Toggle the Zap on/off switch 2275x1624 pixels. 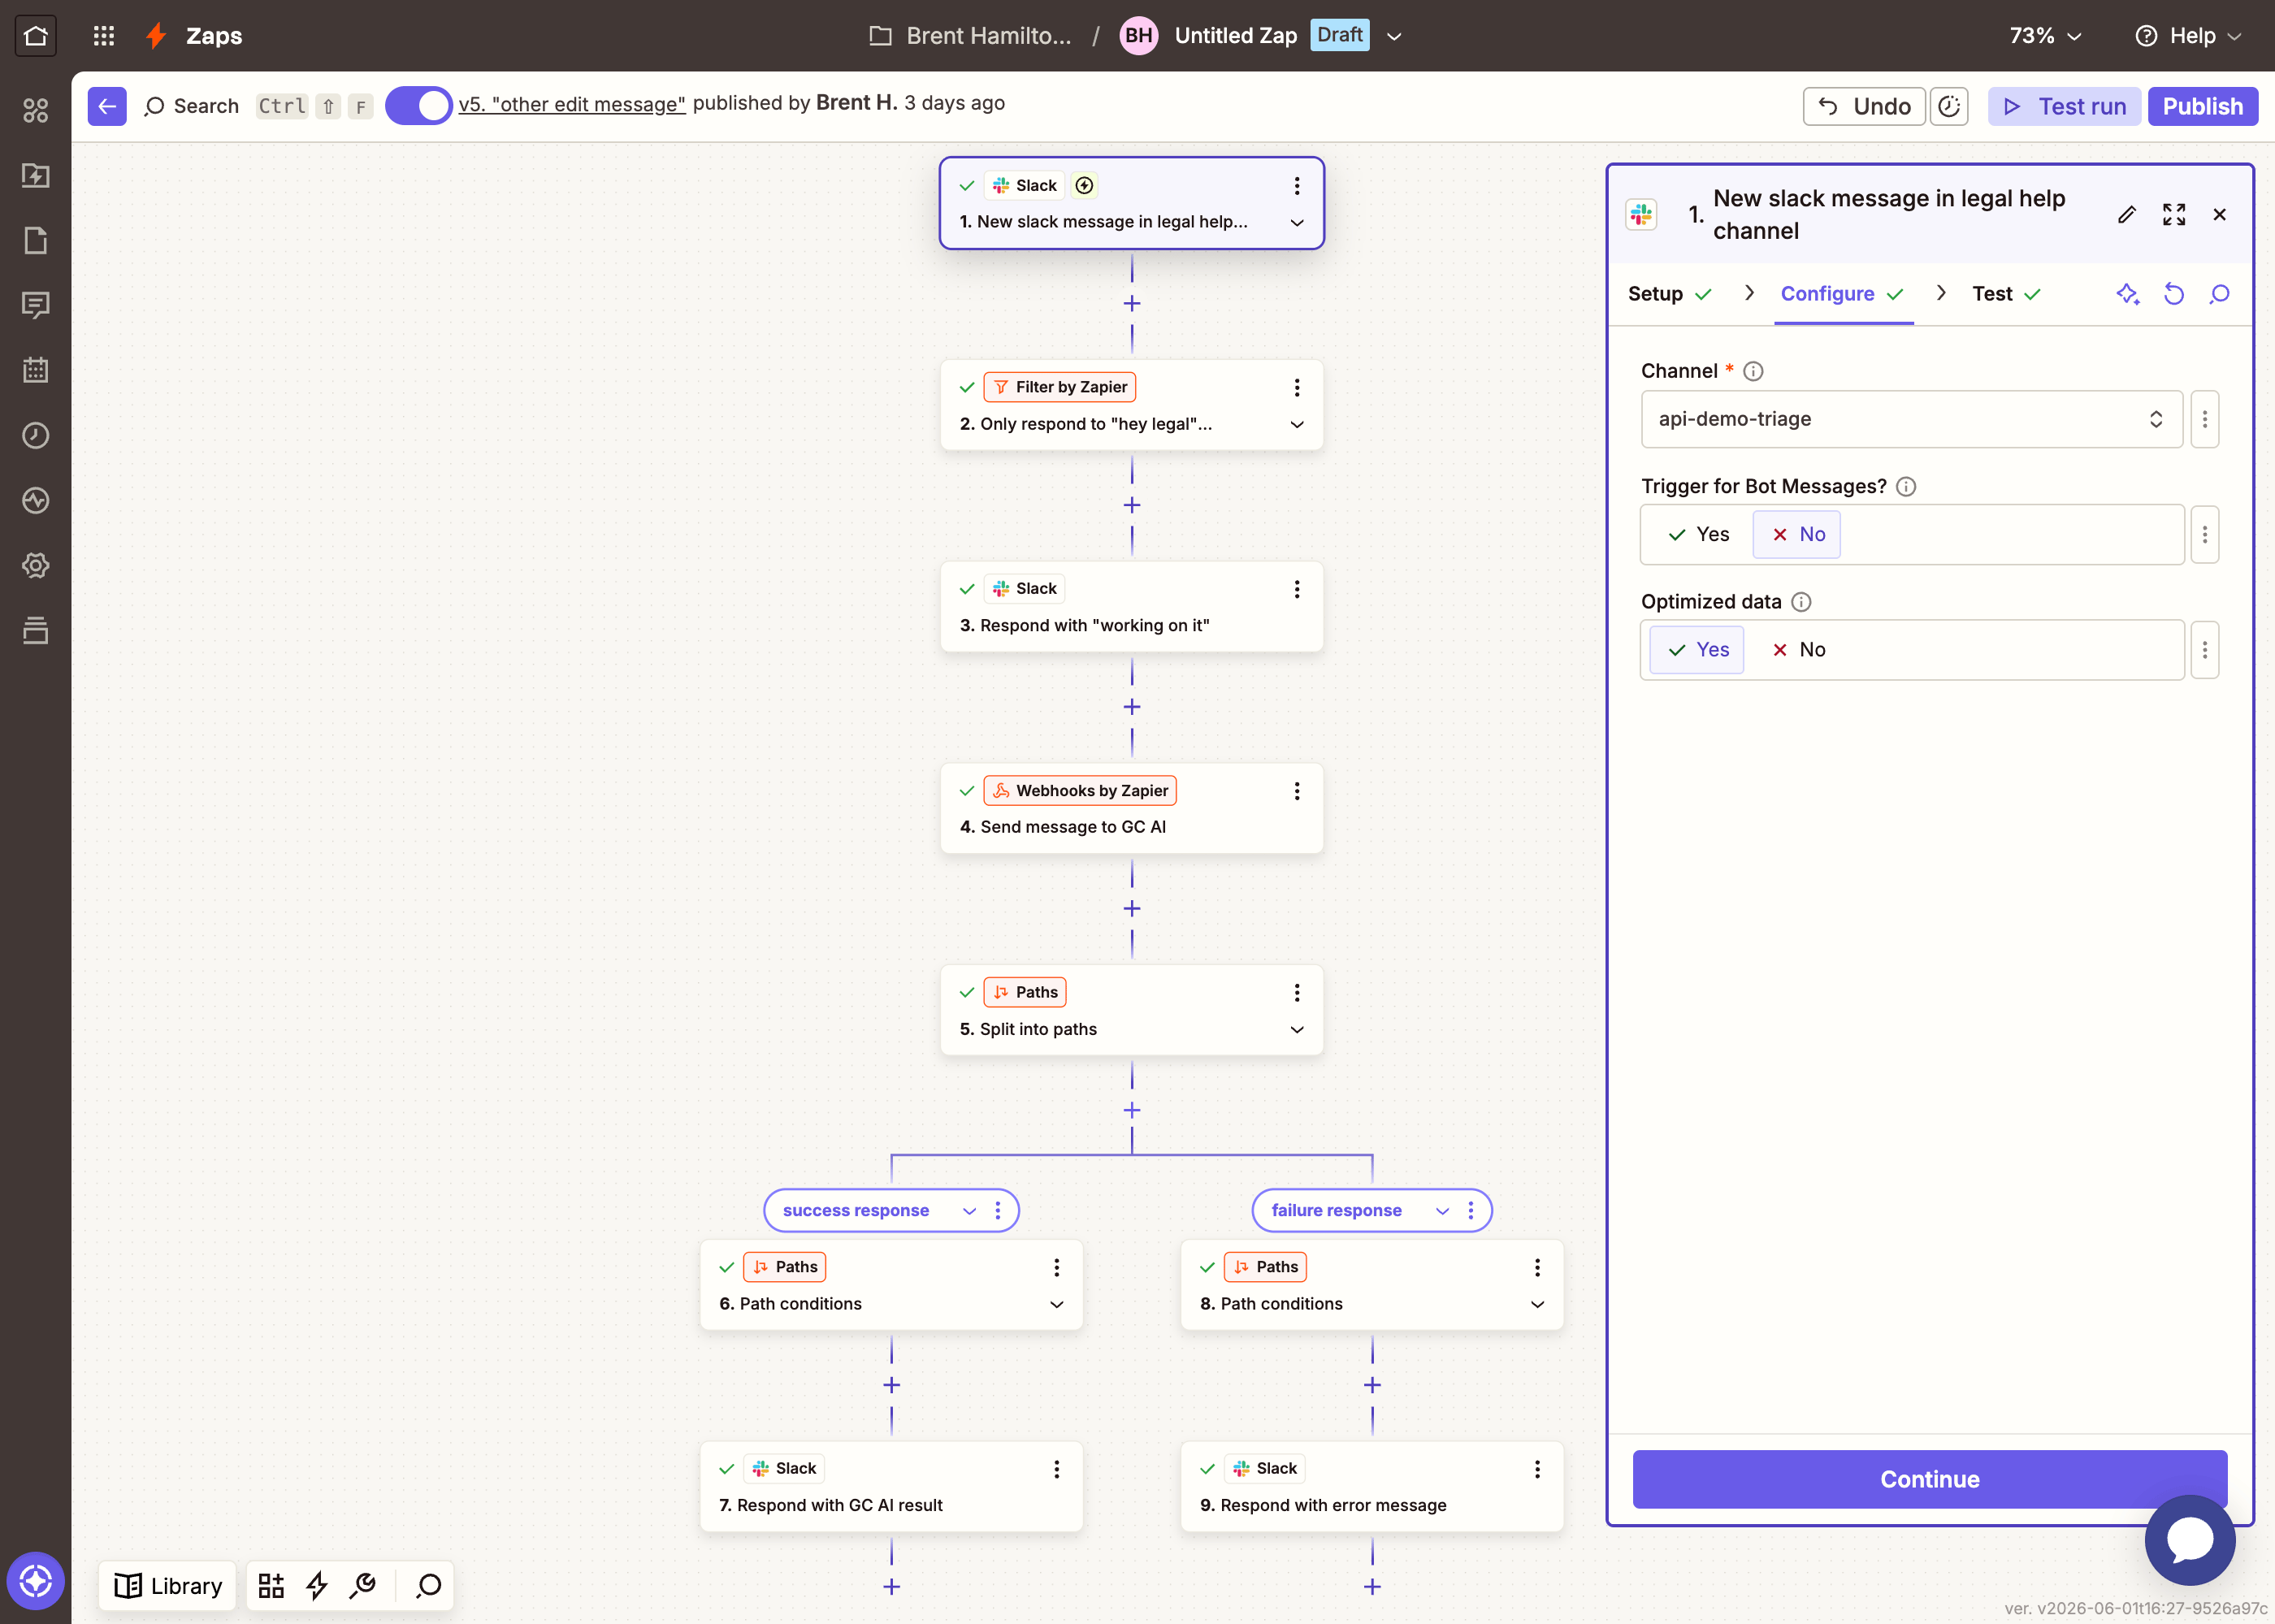coord(418,105)
